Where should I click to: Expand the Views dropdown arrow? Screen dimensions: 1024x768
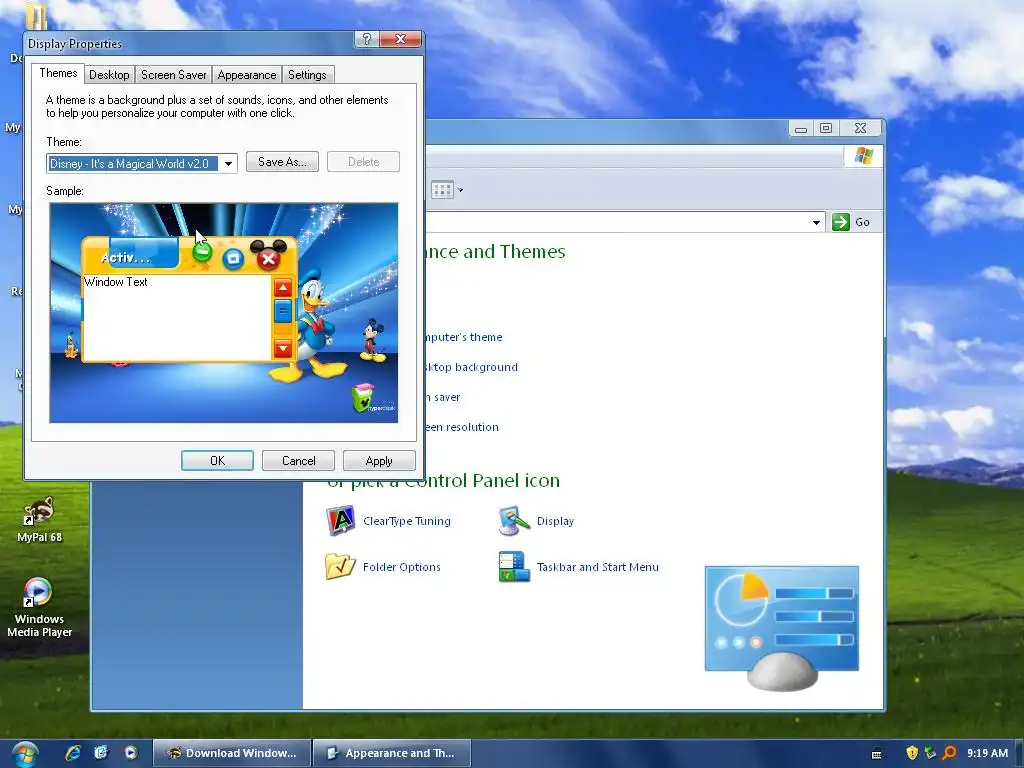click(460, 190)
